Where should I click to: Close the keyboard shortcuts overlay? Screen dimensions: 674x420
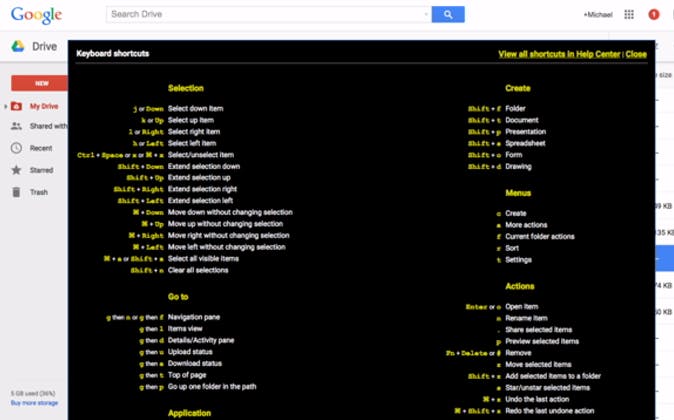[636, 54]
